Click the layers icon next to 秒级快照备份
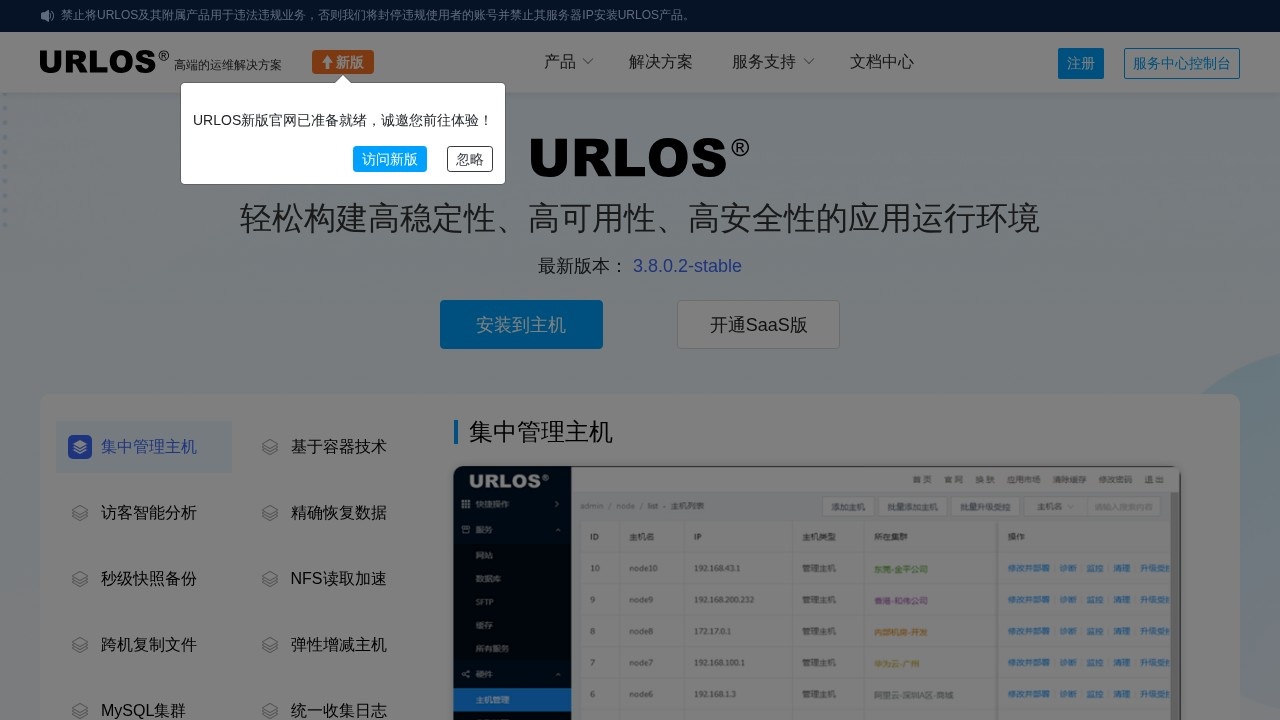The image size is (1280, 720). coord(80,579)
